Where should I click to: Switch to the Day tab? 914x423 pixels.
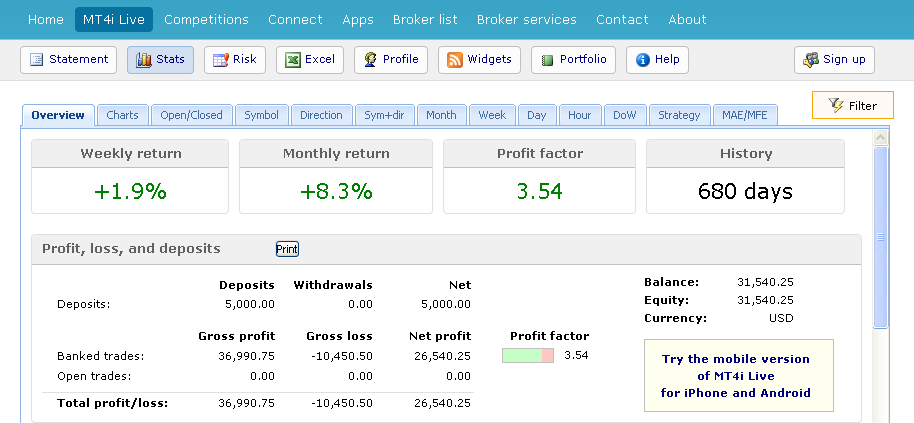pyautogui.click(x=536, y=115)
